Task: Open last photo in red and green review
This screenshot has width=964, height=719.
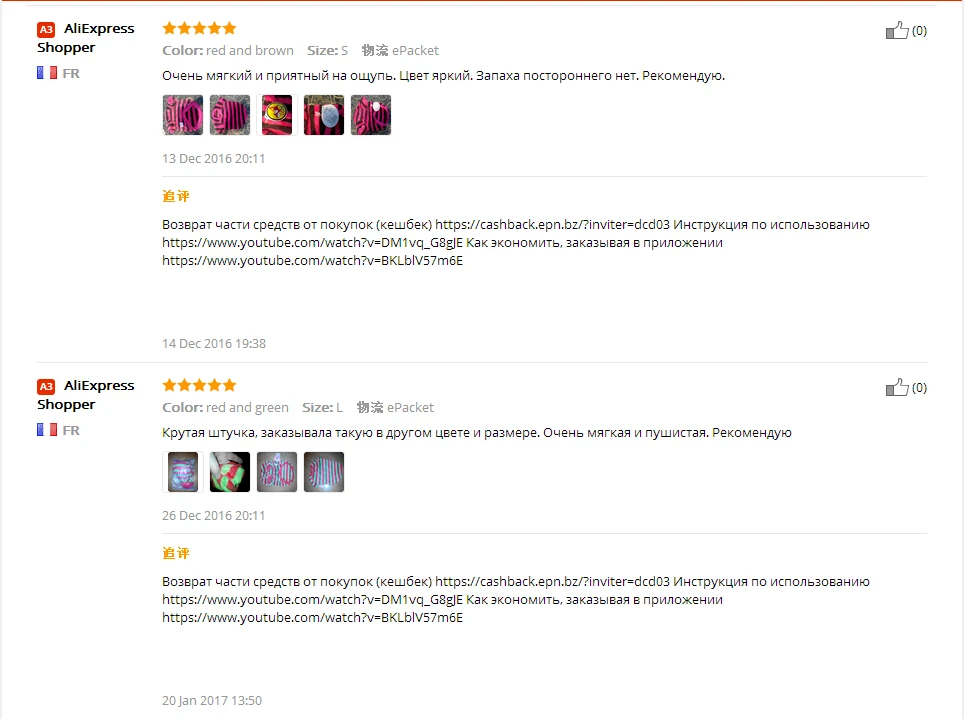Action: (324, 472)
